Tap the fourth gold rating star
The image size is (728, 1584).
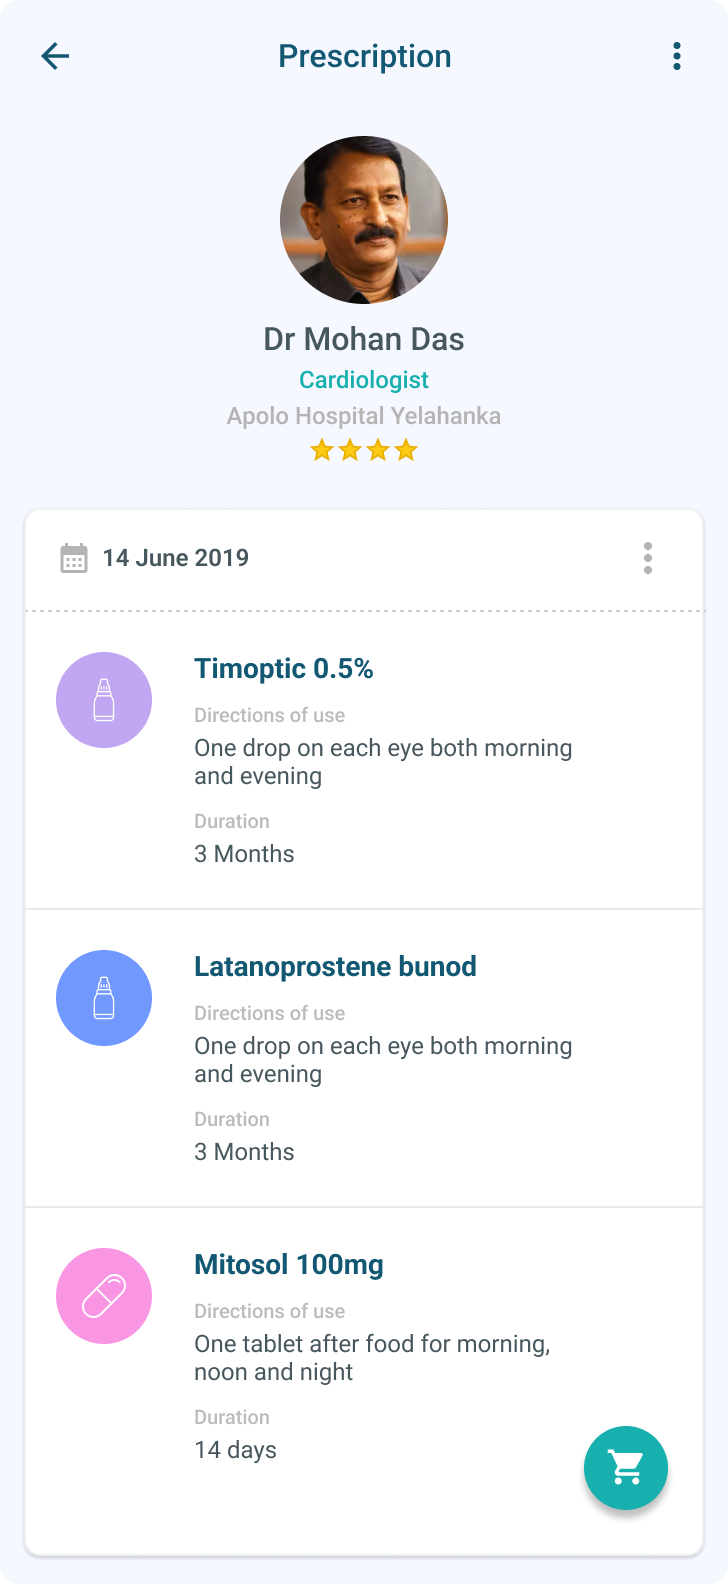(x=406, y=451)
